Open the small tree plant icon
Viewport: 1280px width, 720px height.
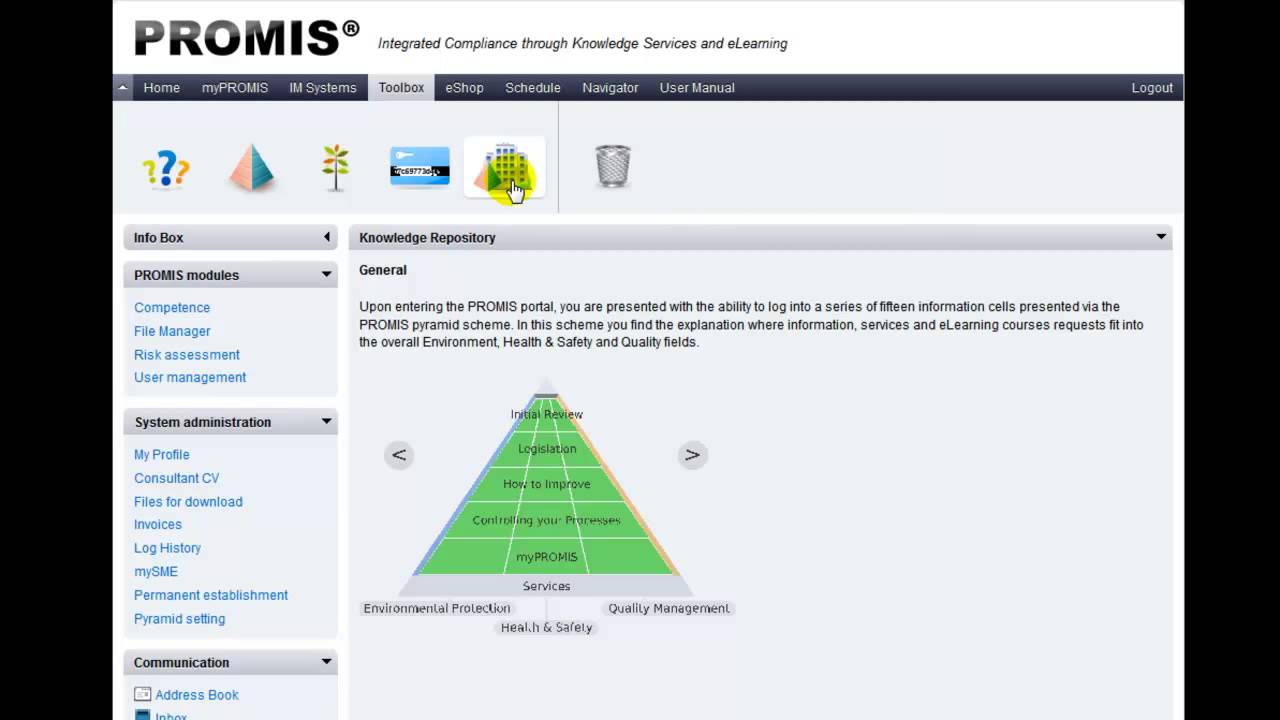(336, 168)
